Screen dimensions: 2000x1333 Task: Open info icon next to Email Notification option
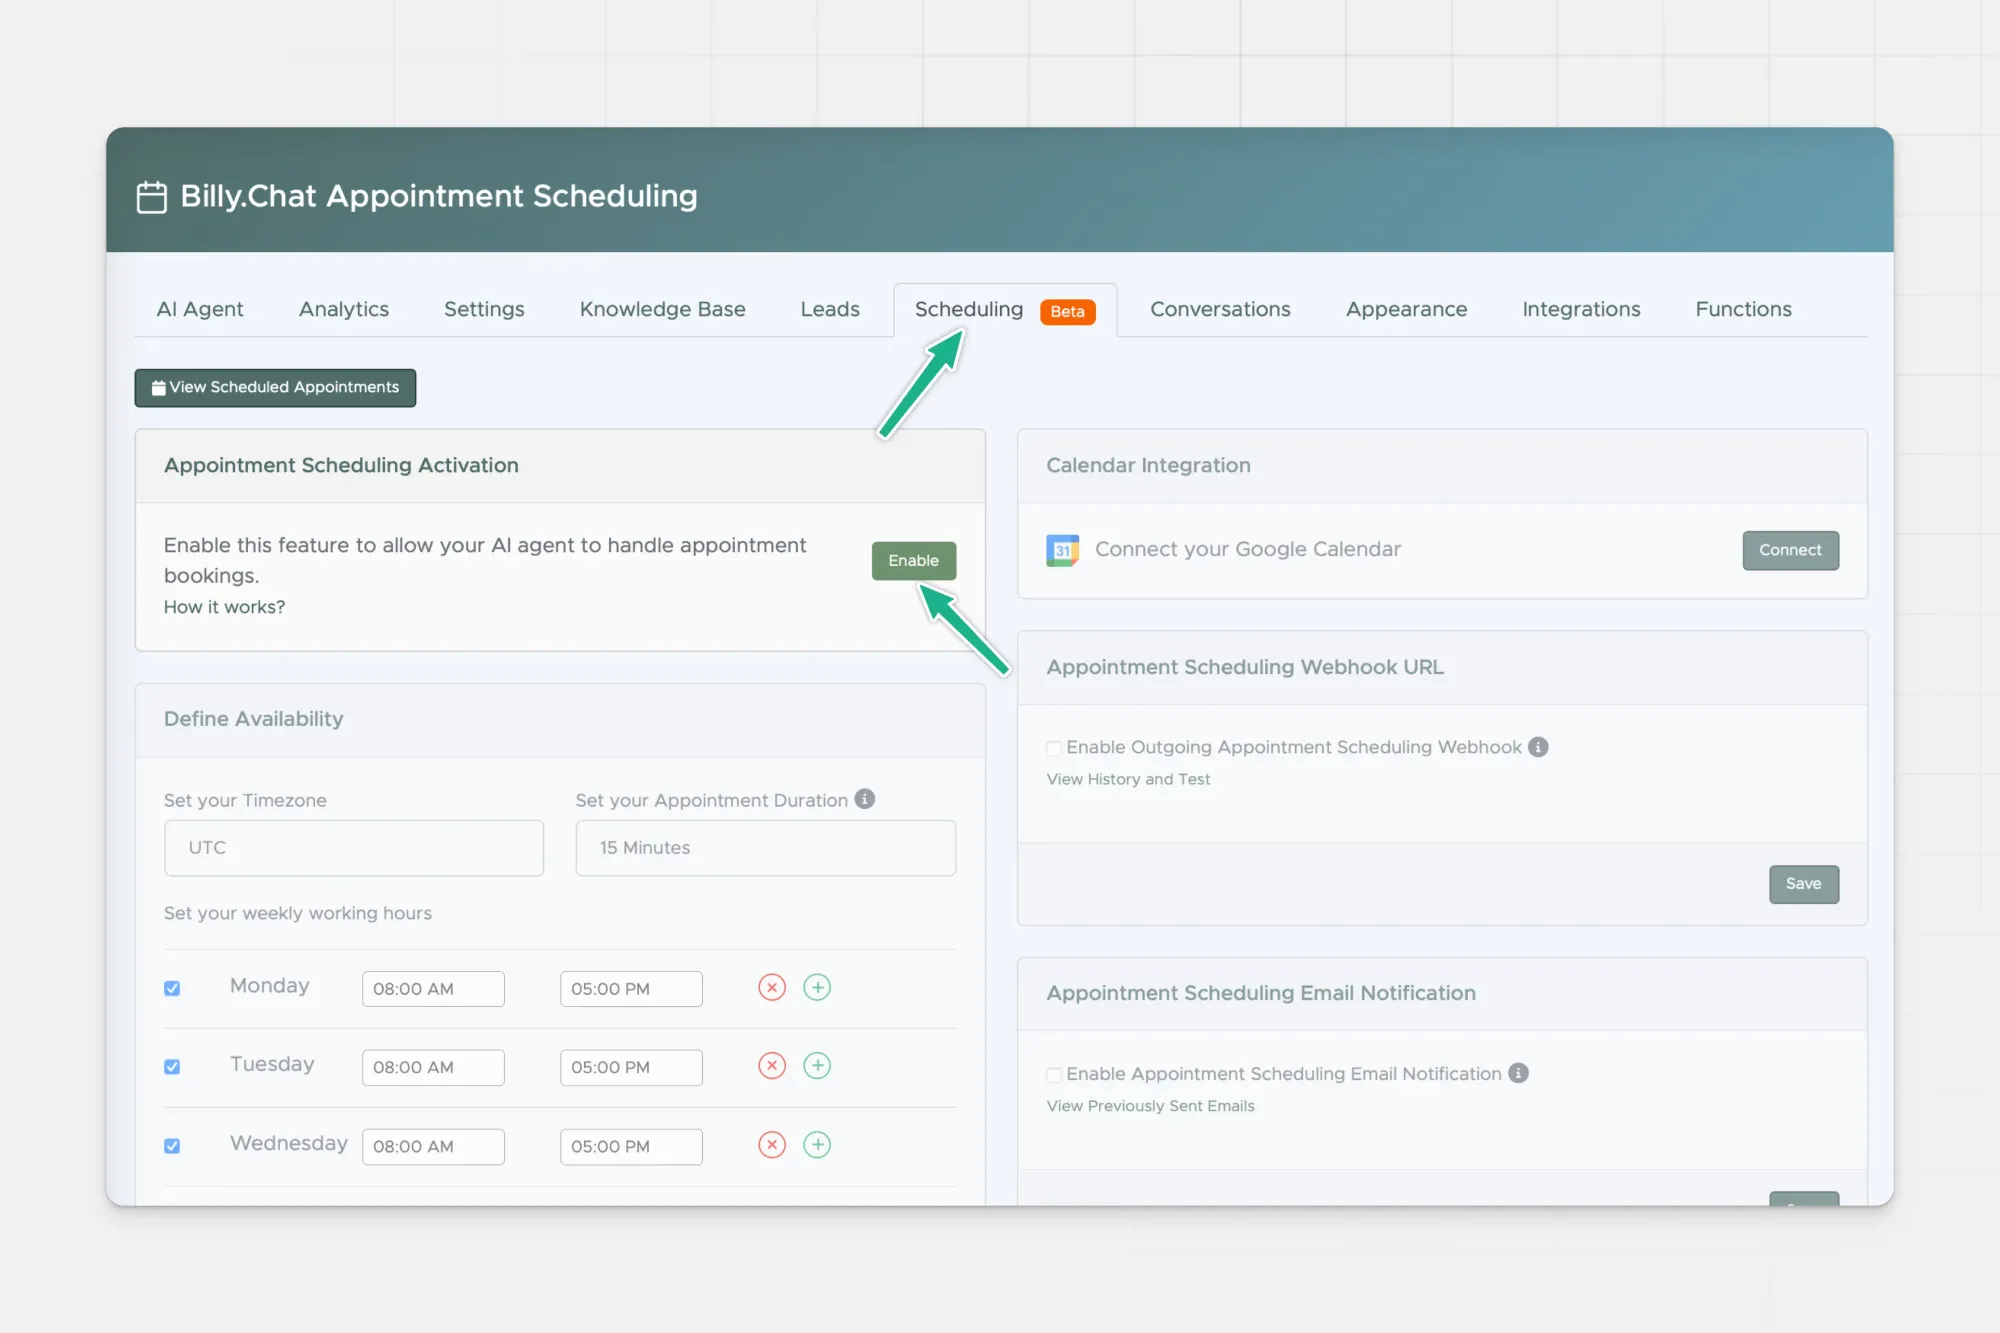click(x=1518, y=1073)
